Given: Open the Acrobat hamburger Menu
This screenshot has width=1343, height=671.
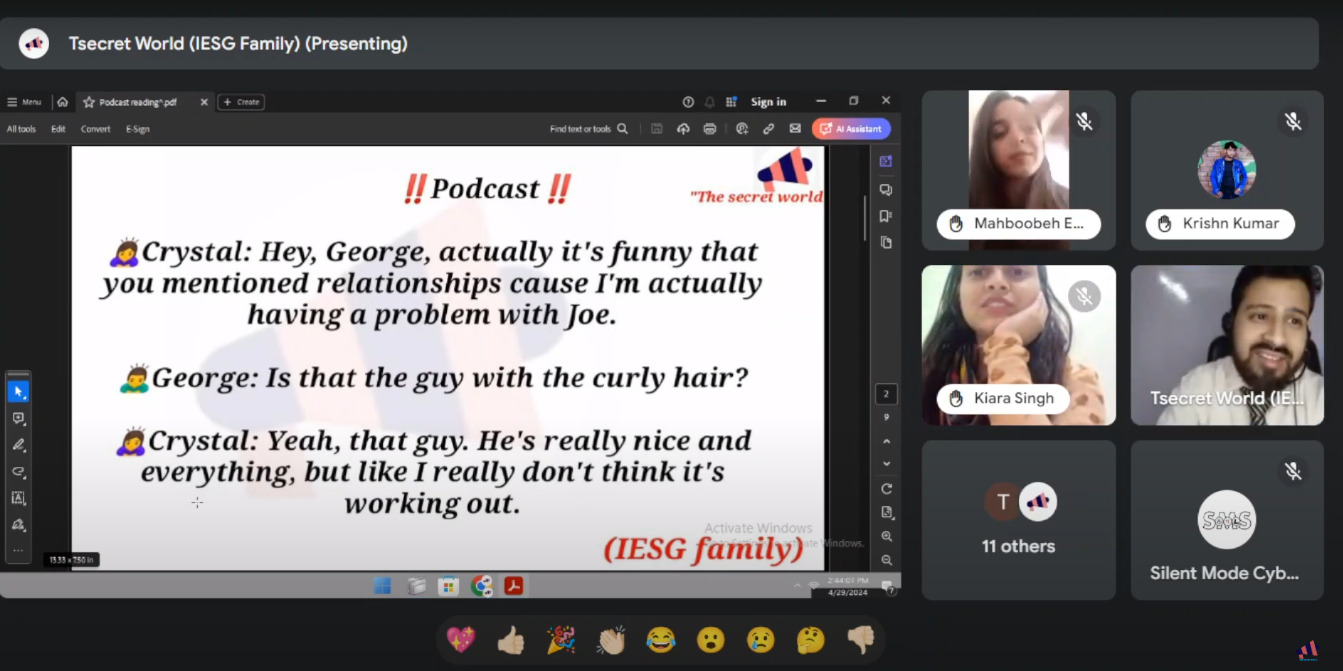Looking at the screenshot, I should (24, 102).
